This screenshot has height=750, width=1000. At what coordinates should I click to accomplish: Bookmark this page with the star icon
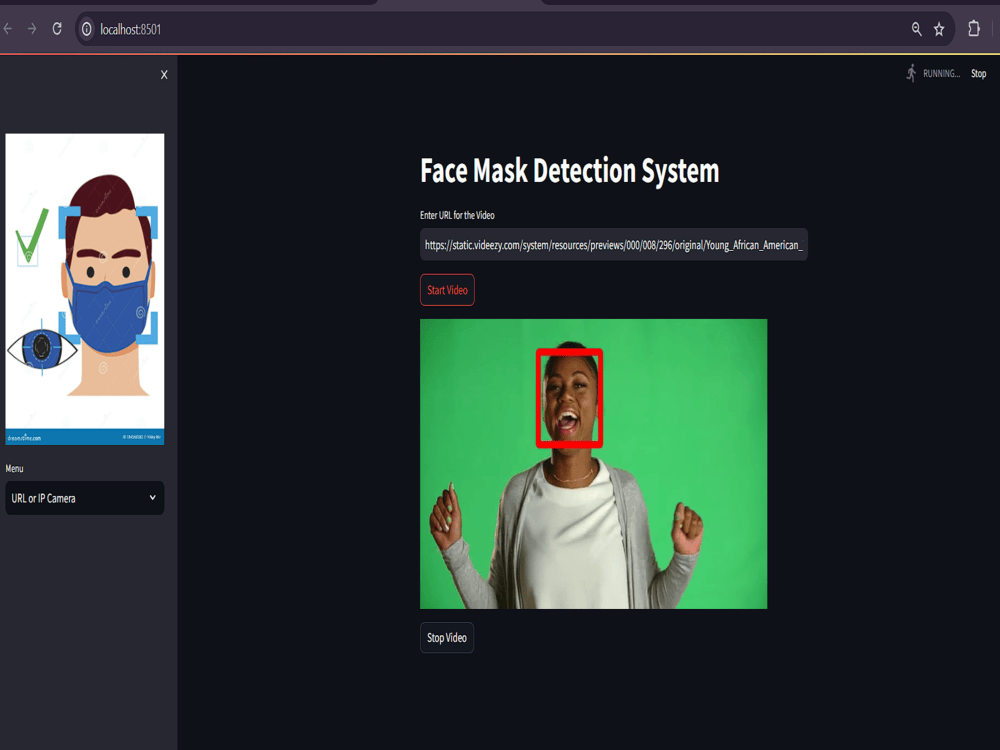click(x=939, y=29)
